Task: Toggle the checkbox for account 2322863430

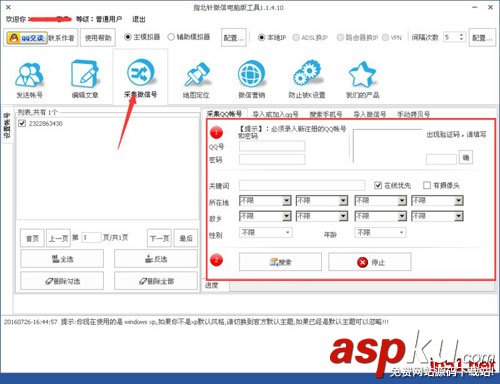Action: (x=22, y=123)
